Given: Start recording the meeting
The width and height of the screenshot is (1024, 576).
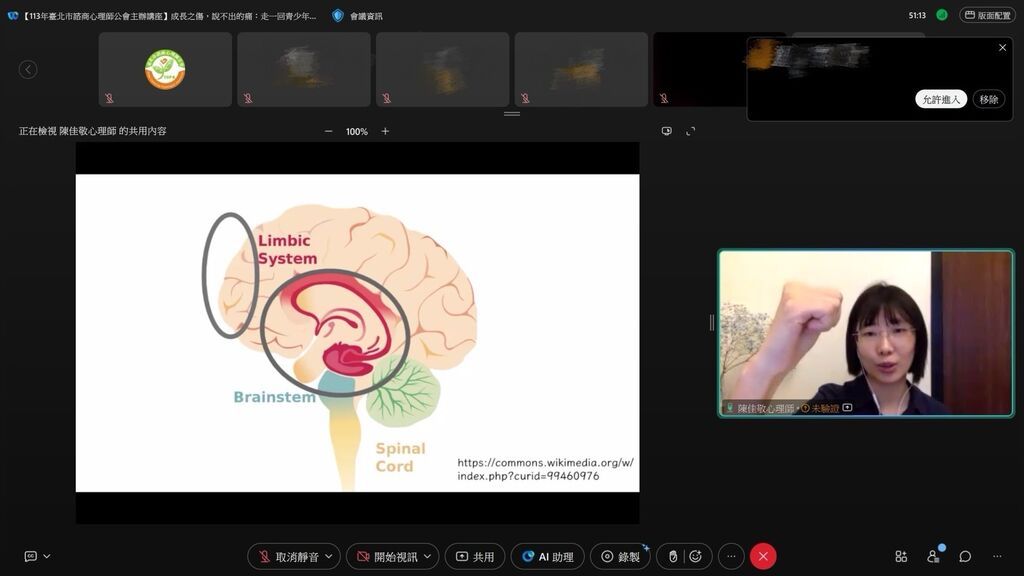Looking at the screenshot, I should coord(620,556).
